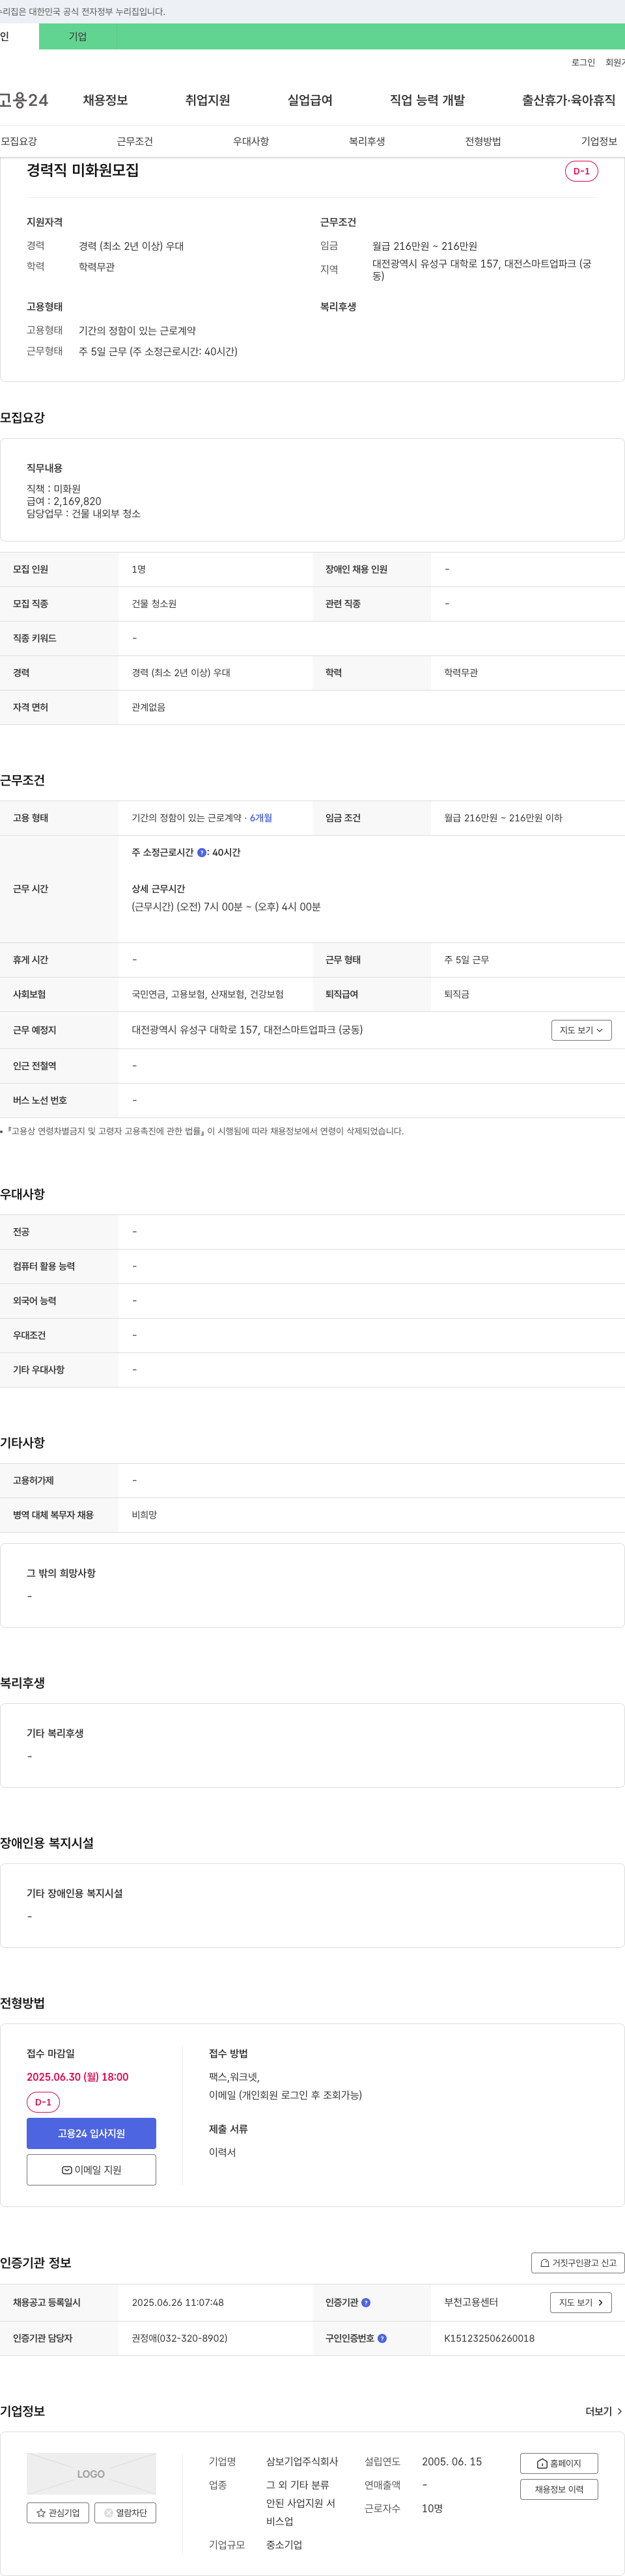This screenshot has height=2576, width=625.
Task: Open 지도 보기 for 부천고용센터
Action: point(581,2302)
